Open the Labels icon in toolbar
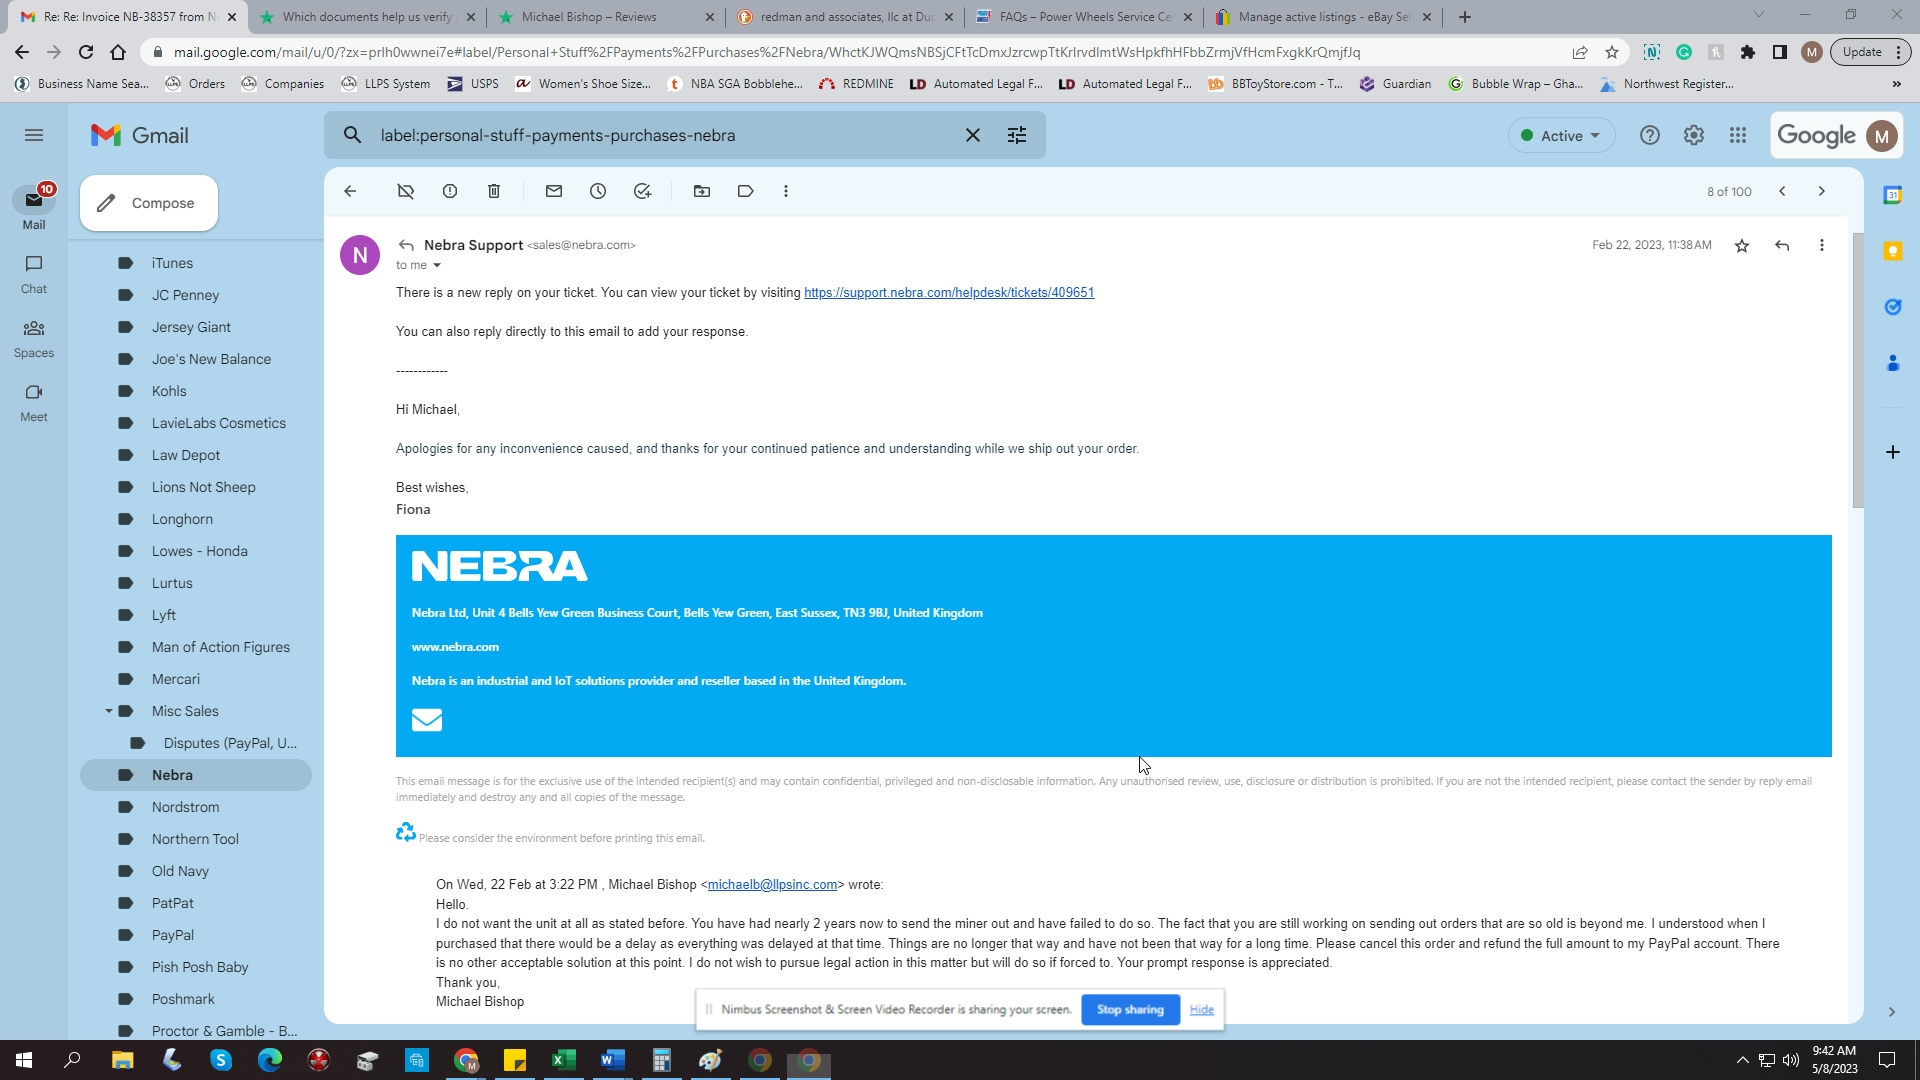The height and width of the screenshot is (1080, 1920). coord(746,191)
